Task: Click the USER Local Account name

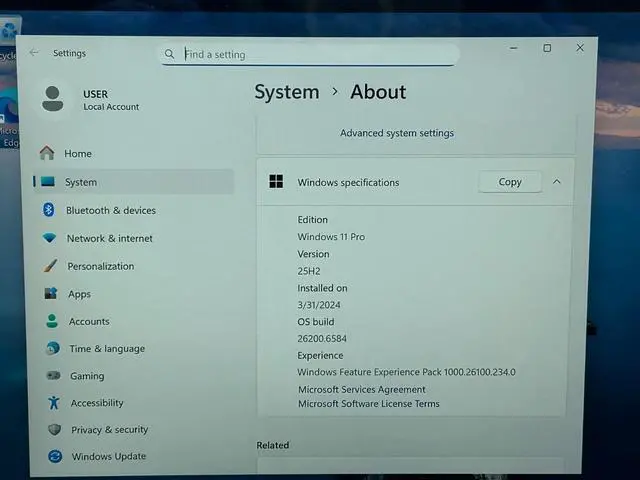Action: point(111,100)
